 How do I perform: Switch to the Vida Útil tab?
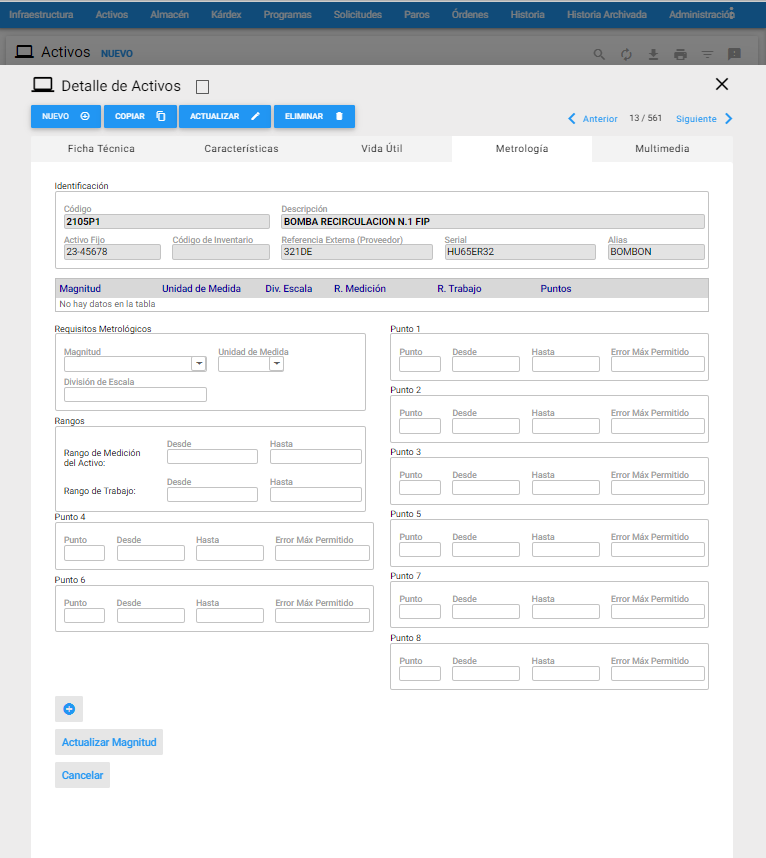pyautogui.click(x=382, y=149)
